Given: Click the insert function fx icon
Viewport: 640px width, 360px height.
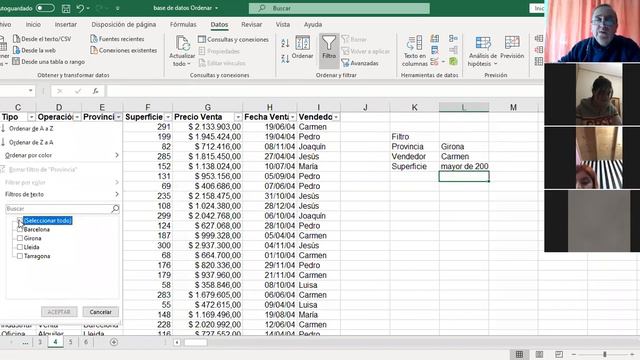Looking at the screenshot, I should 96,91.
